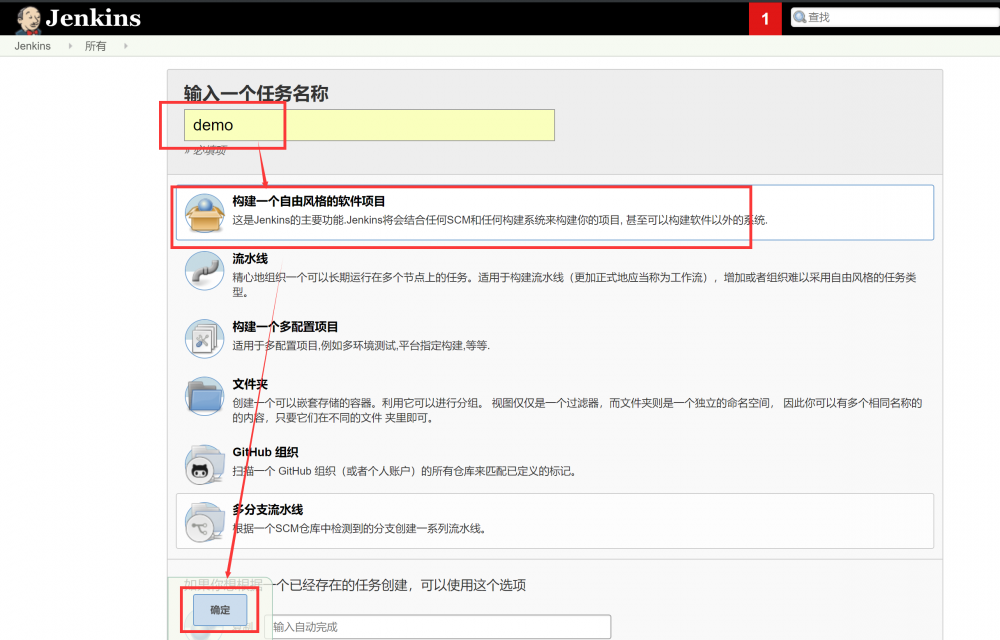Click the 构建一个多配置项目 icon

pos(204,338)
